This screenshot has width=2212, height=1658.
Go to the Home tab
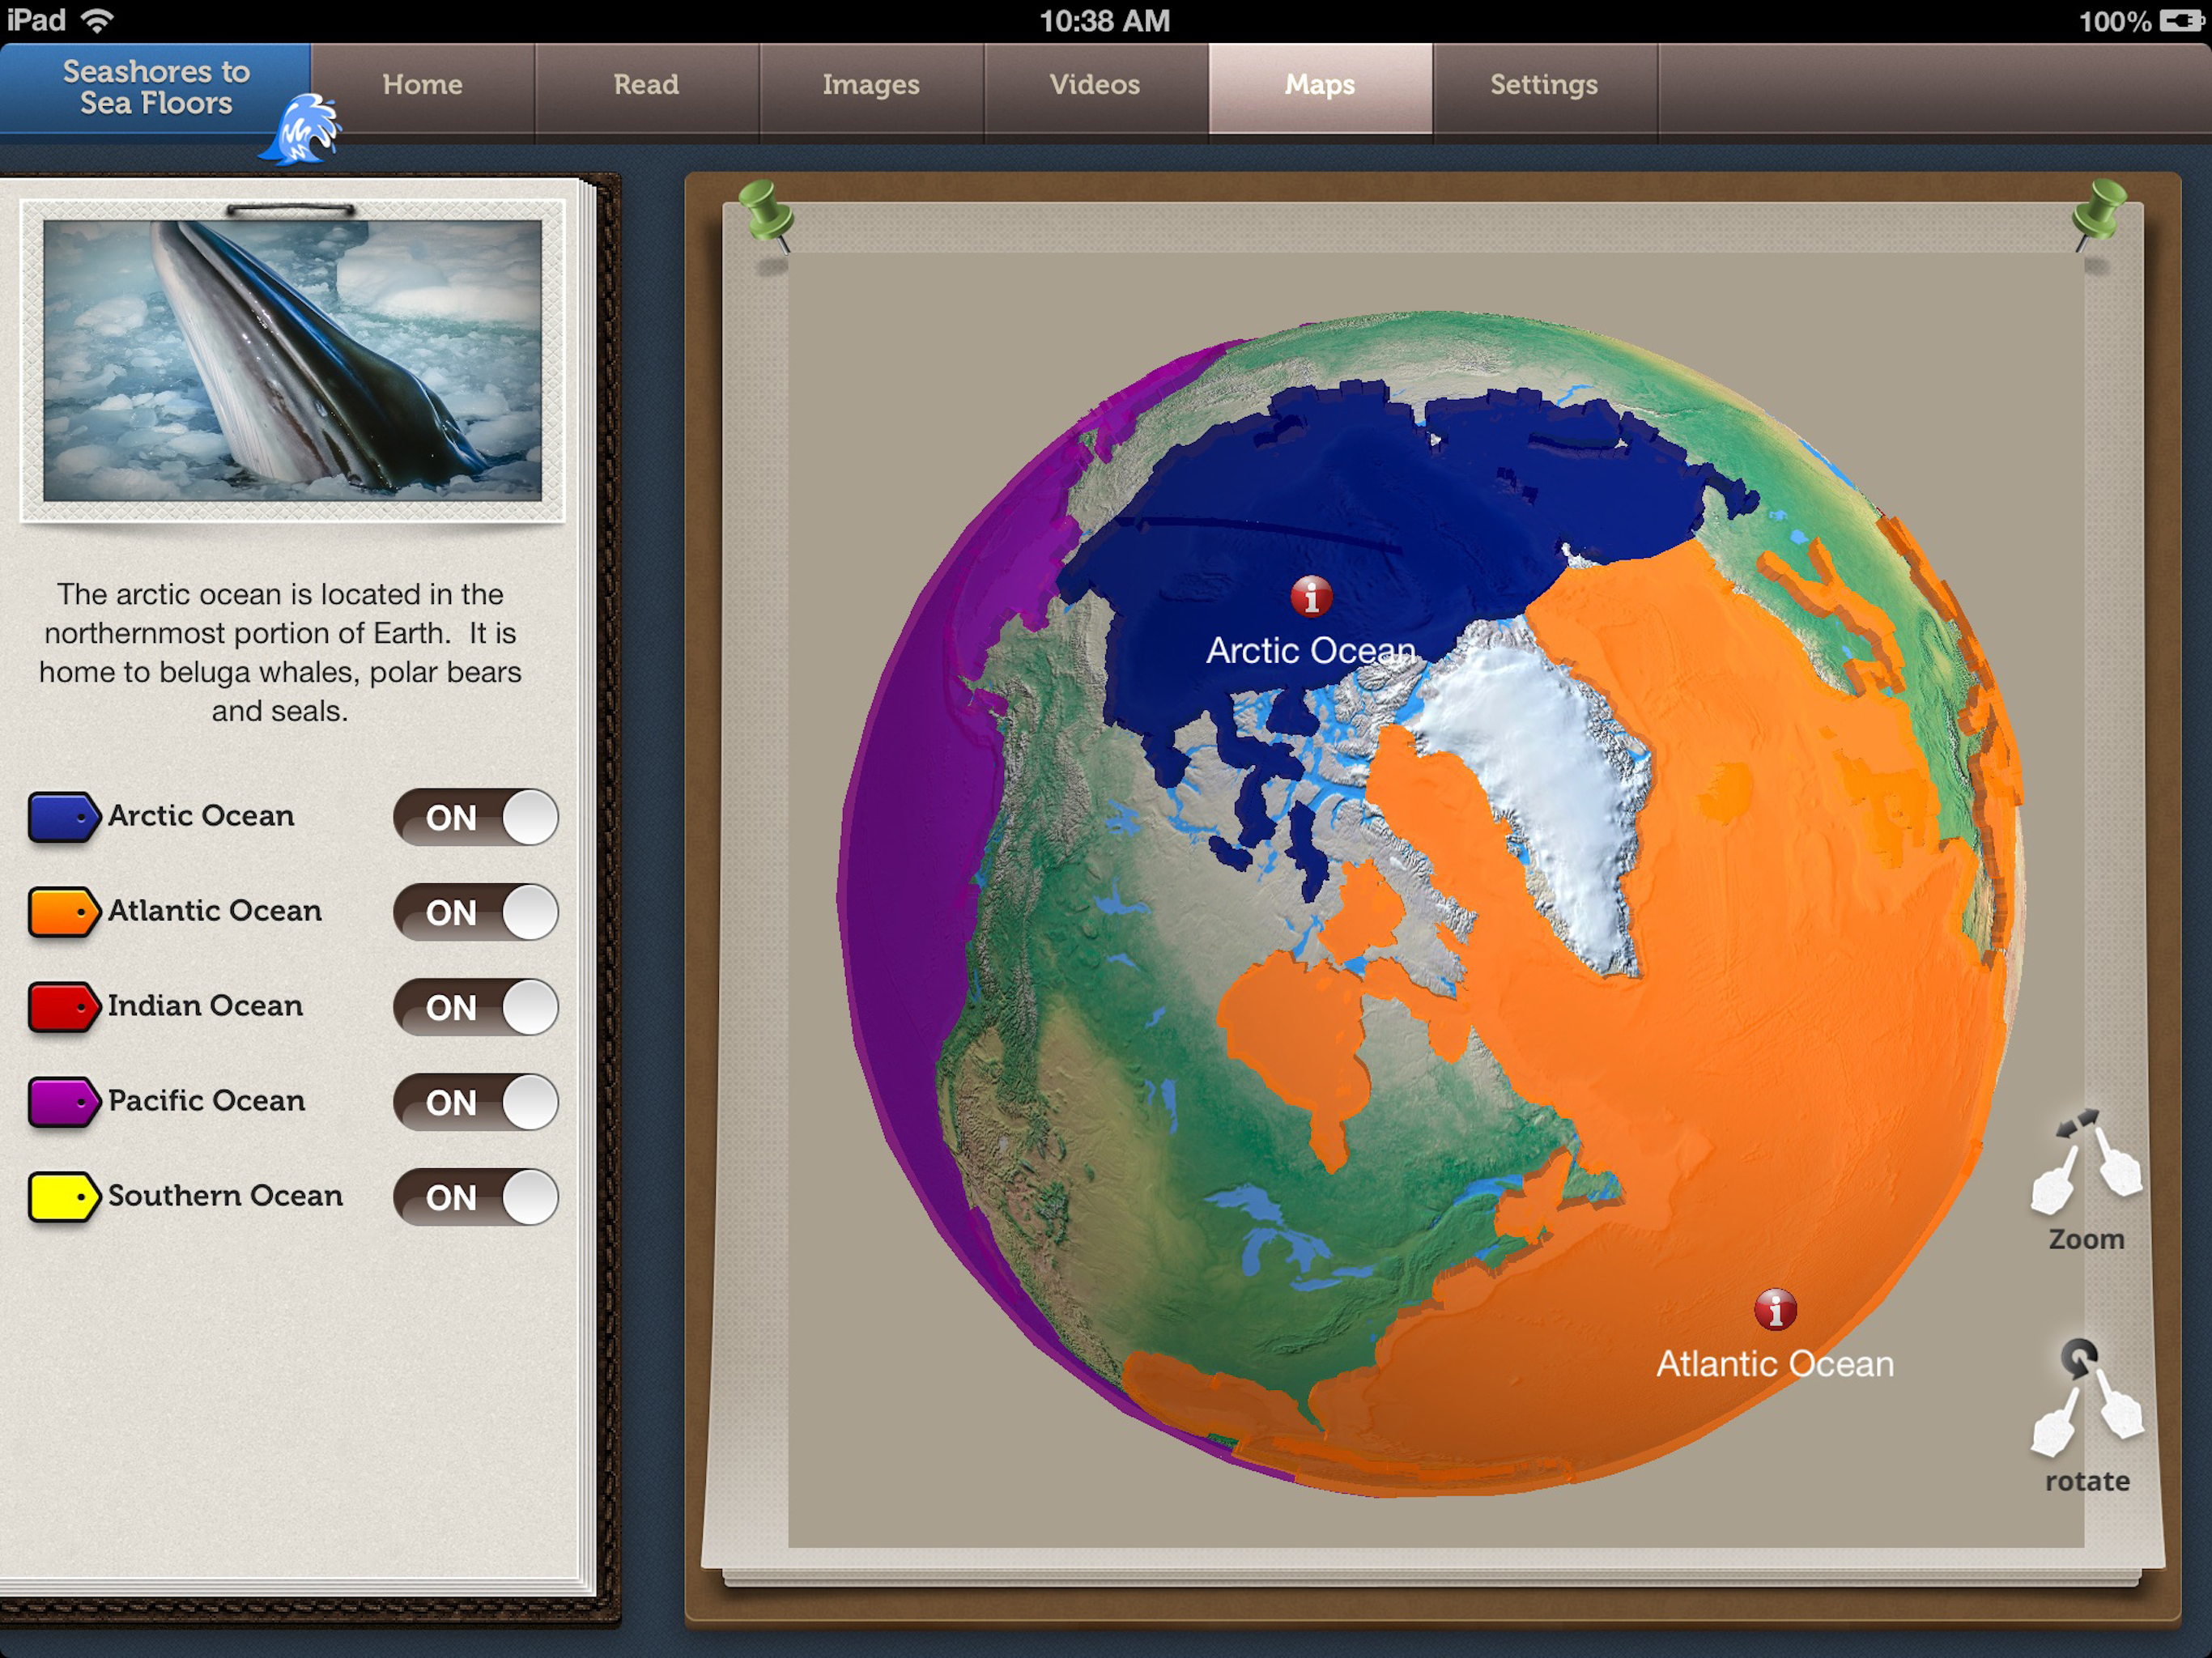[x=422, y=85]
